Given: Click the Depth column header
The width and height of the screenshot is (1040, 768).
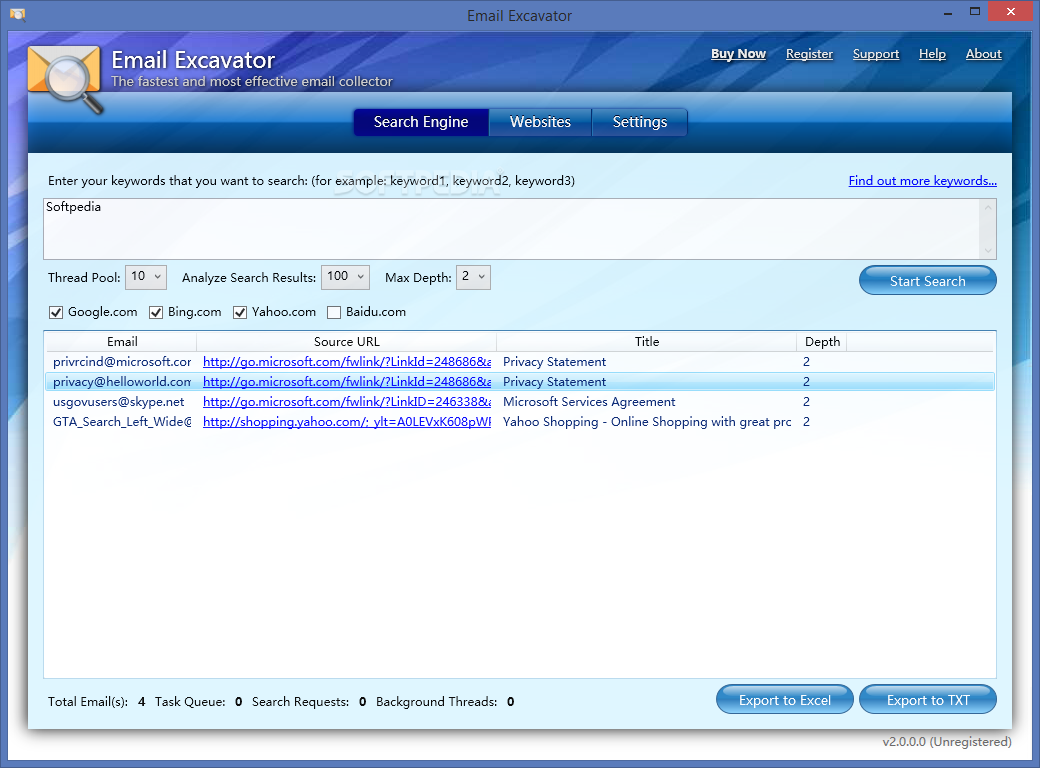Looking at the screenshot, I should coord(822,342).
